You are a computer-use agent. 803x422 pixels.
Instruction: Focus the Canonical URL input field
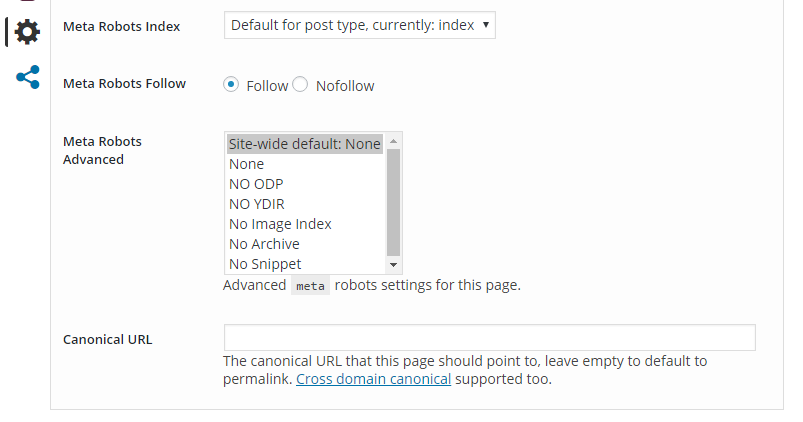pyautogui.click(x=490, y=337)
